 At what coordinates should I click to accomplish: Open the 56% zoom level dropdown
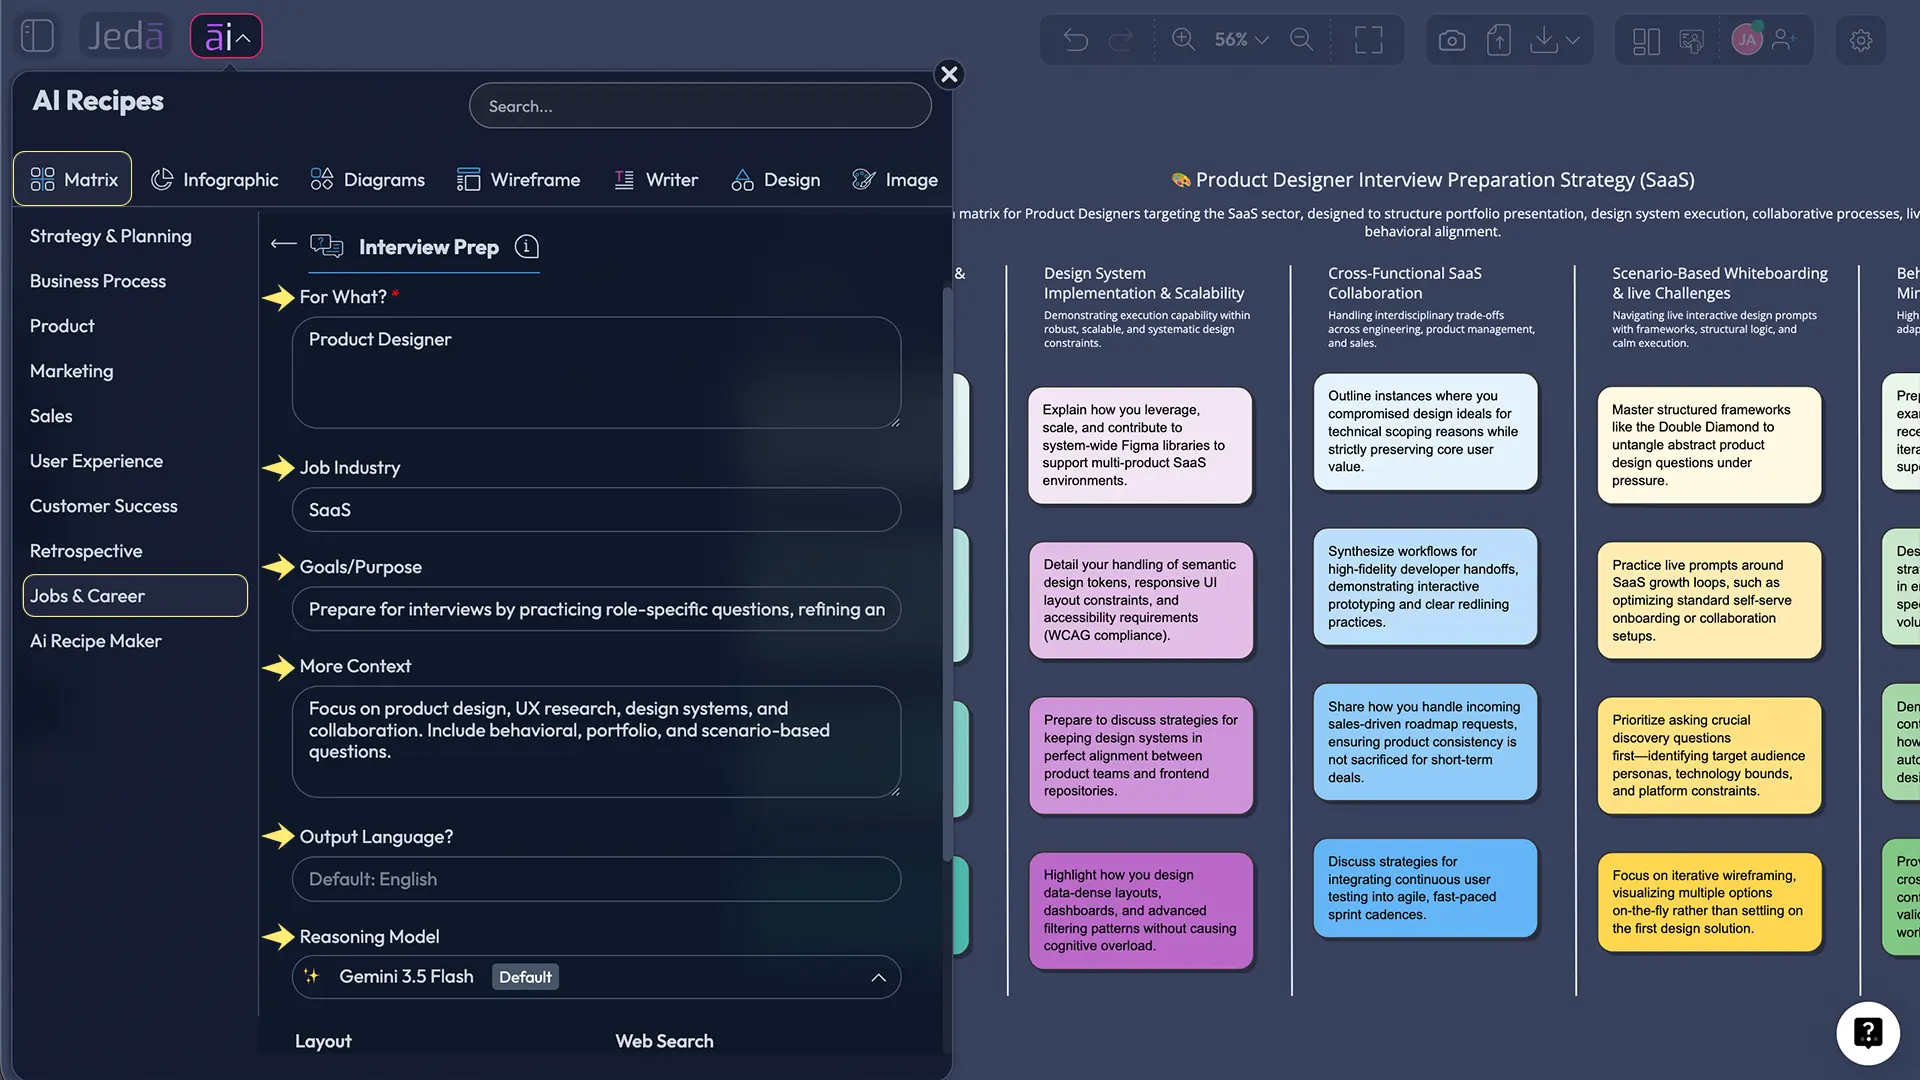tap(1241, 40)
